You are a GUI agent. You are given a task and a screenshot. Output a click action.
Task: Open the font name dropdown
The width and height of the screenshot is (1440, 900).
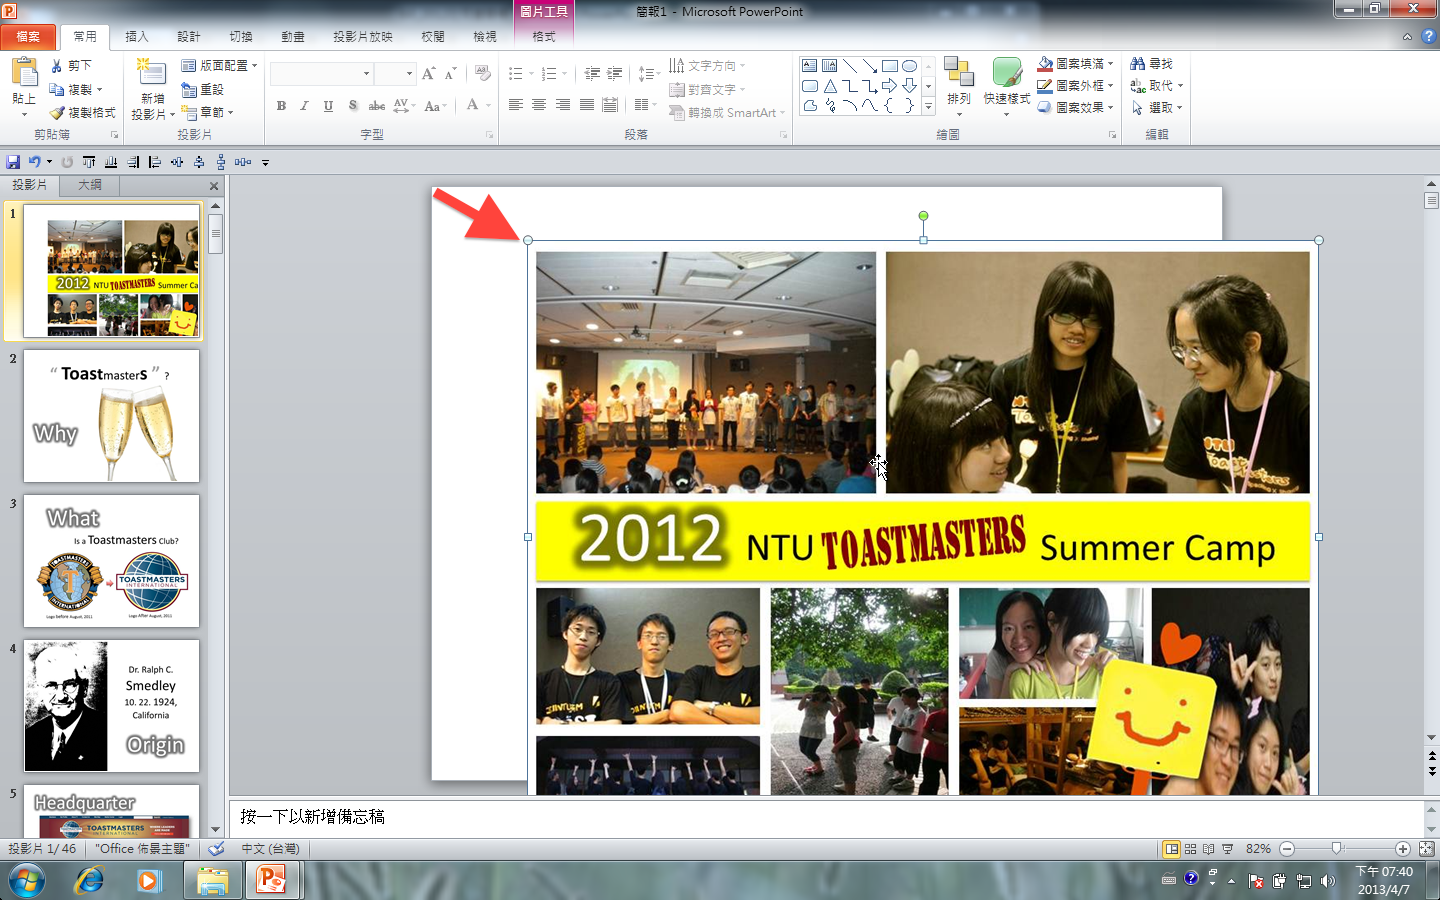coord(366,74)
